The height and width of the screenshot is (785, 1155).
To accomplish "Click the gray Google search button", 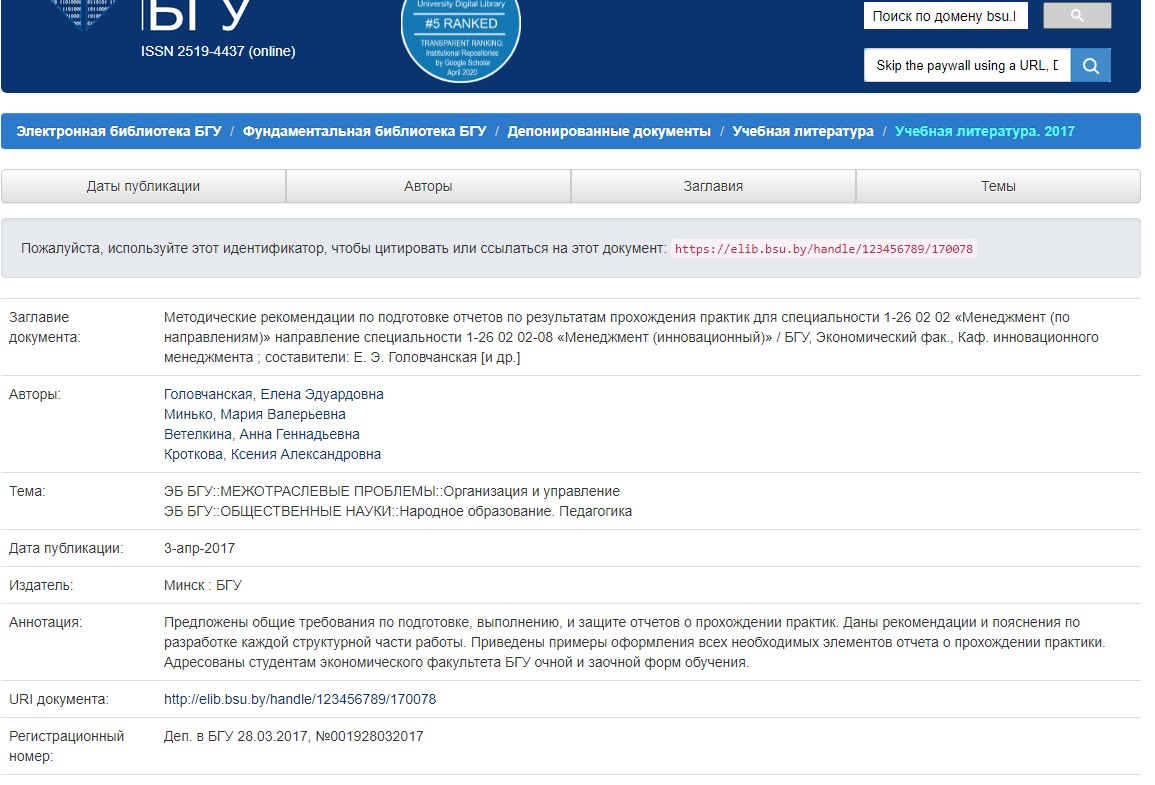I will 1077,15.
